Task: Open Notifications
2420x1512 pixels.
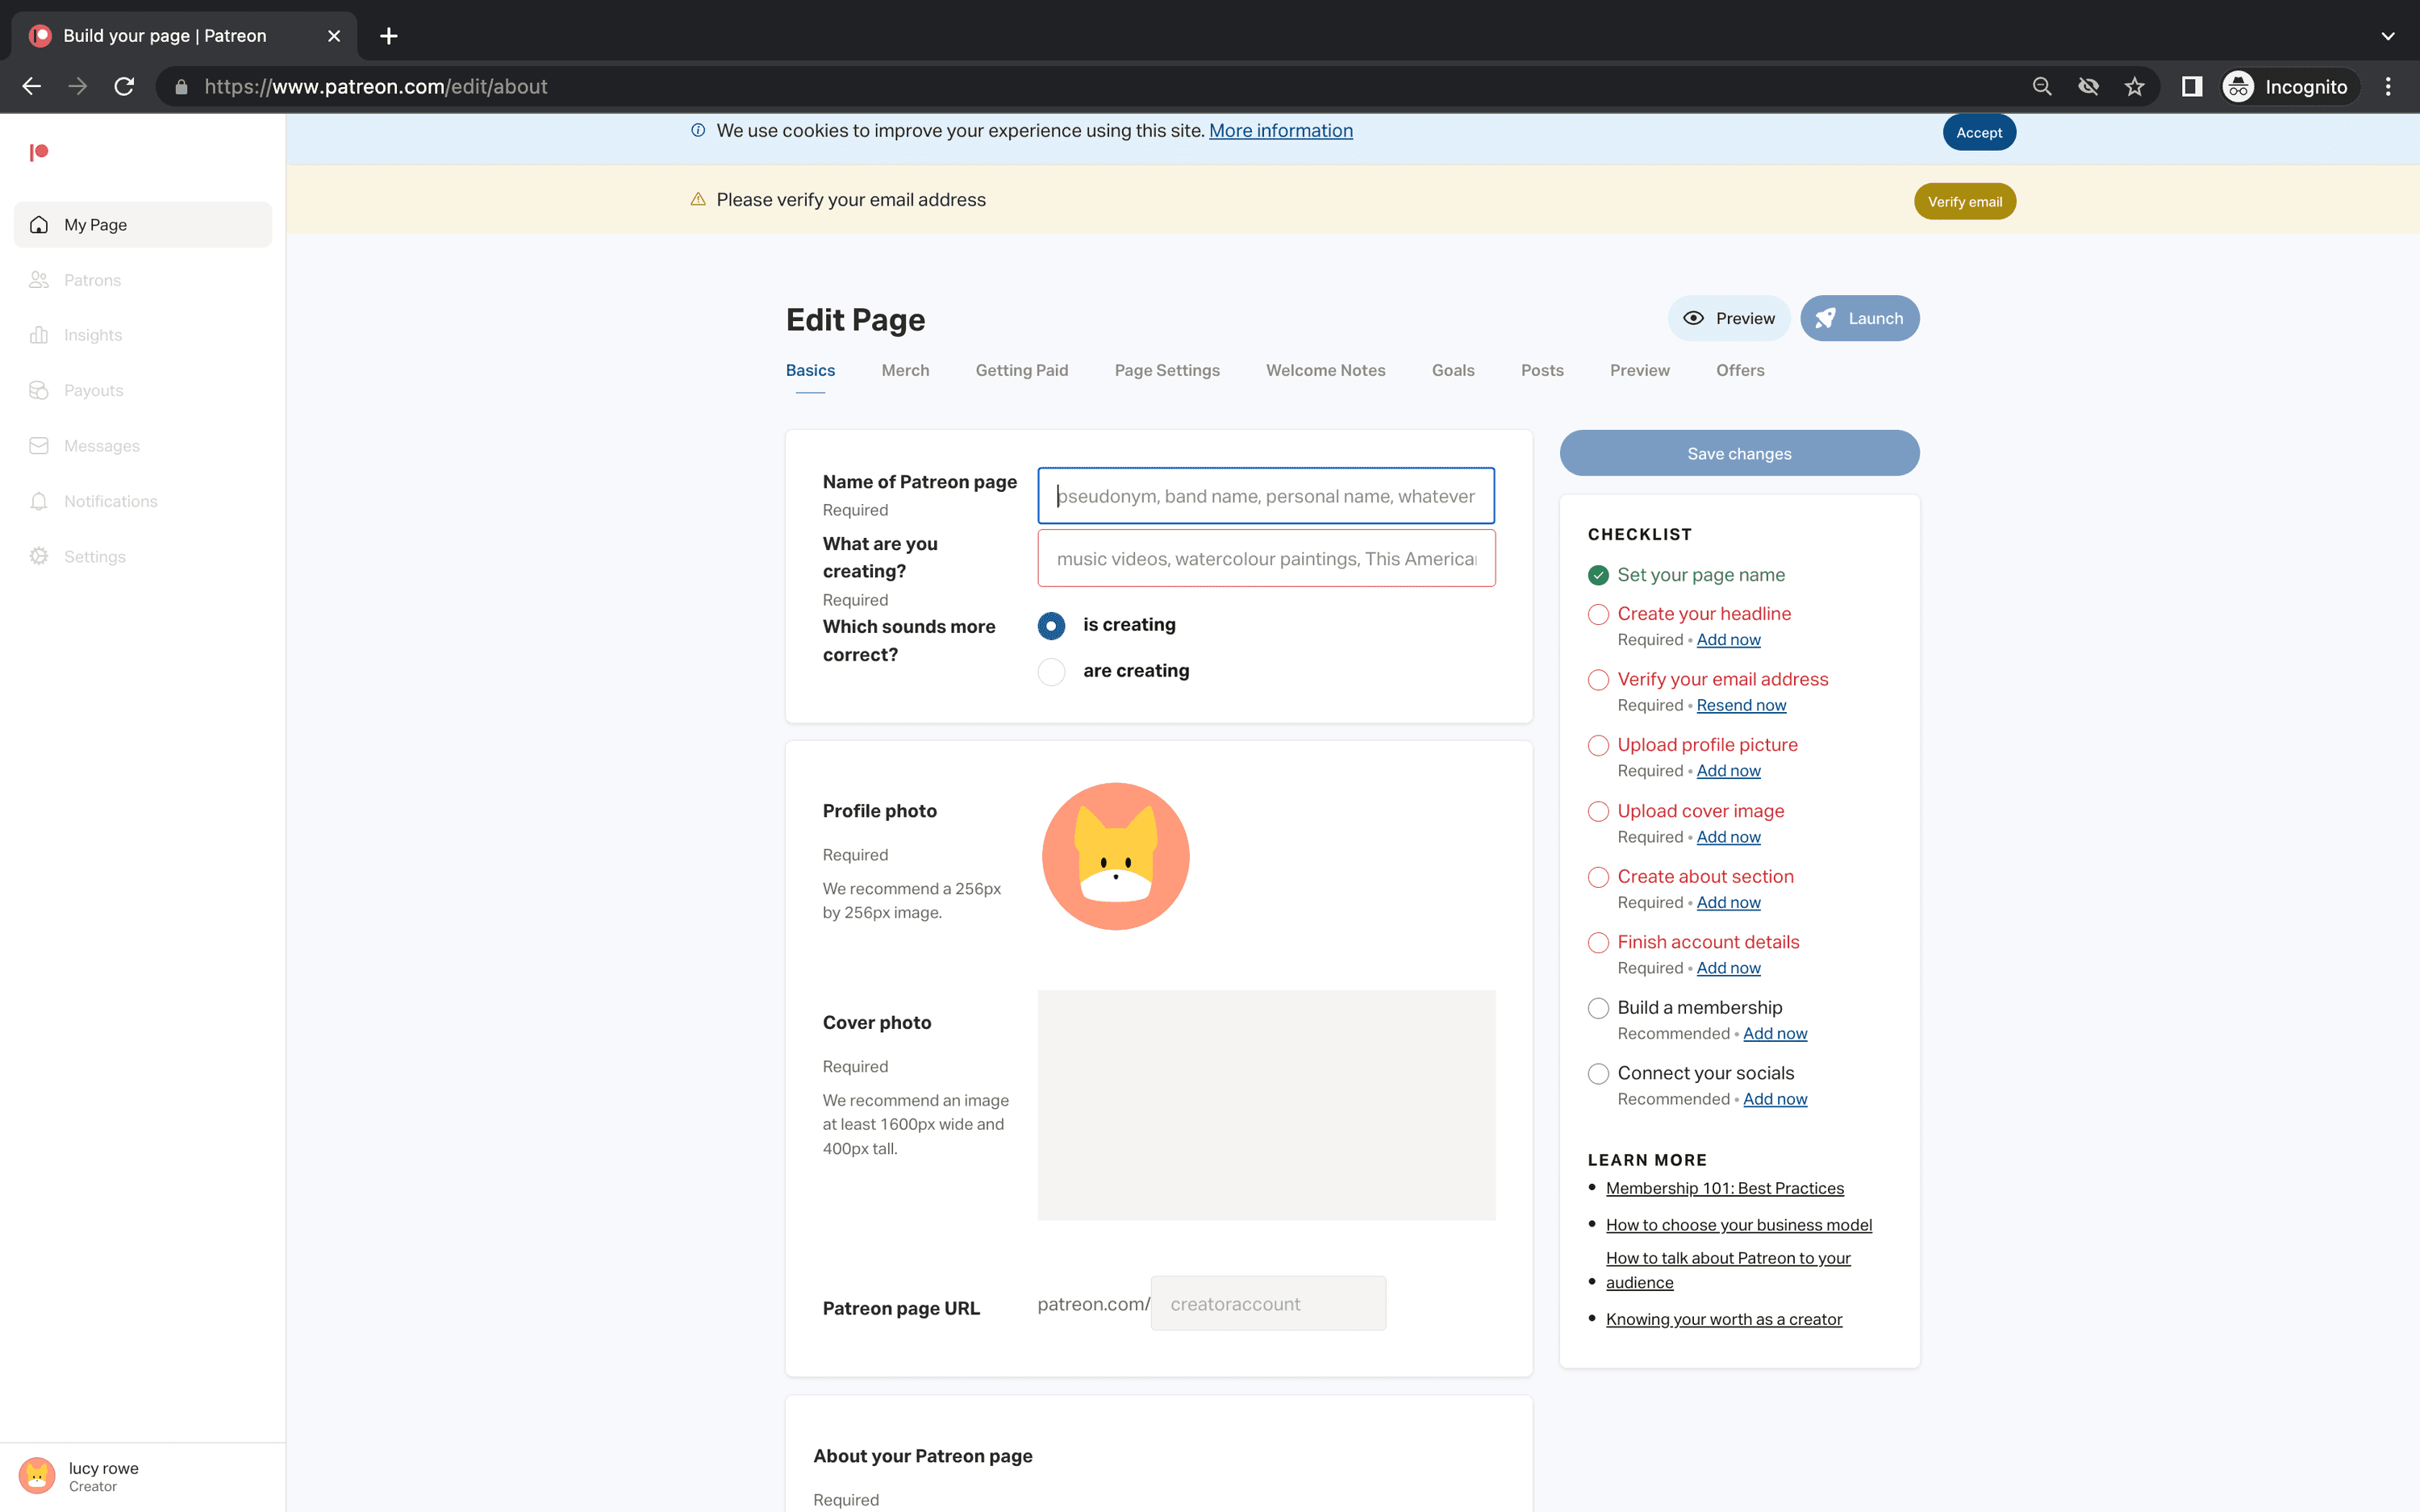Action: [x=110, y=501]
